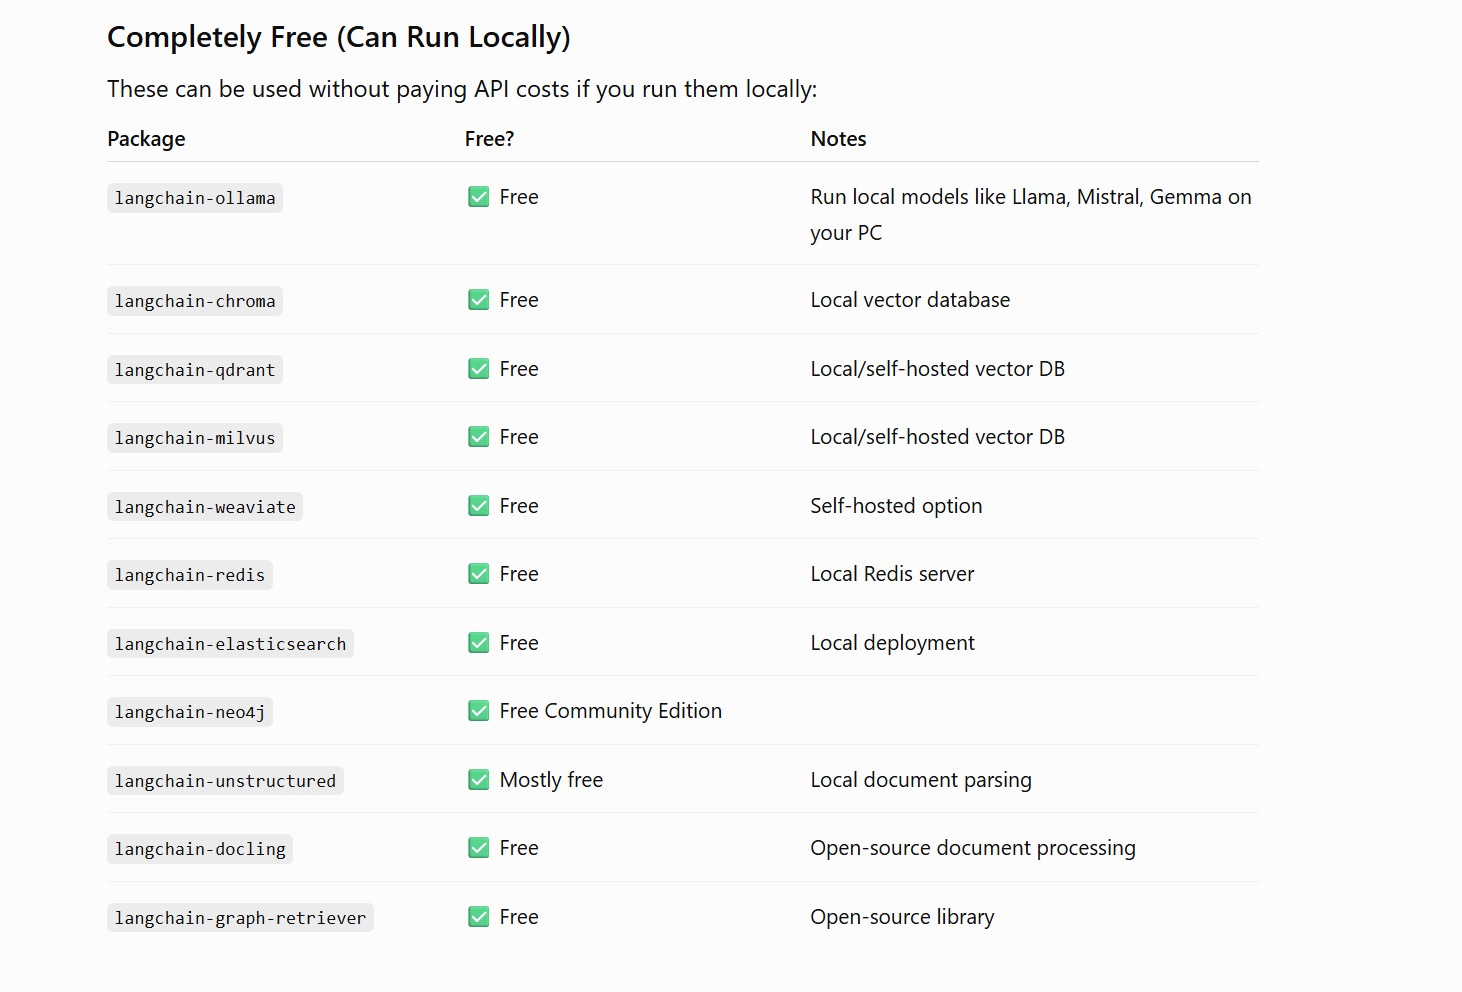This screenshot has height=992, width=1462.
Task: Click the "Package" column header
Action: (146, 139)
